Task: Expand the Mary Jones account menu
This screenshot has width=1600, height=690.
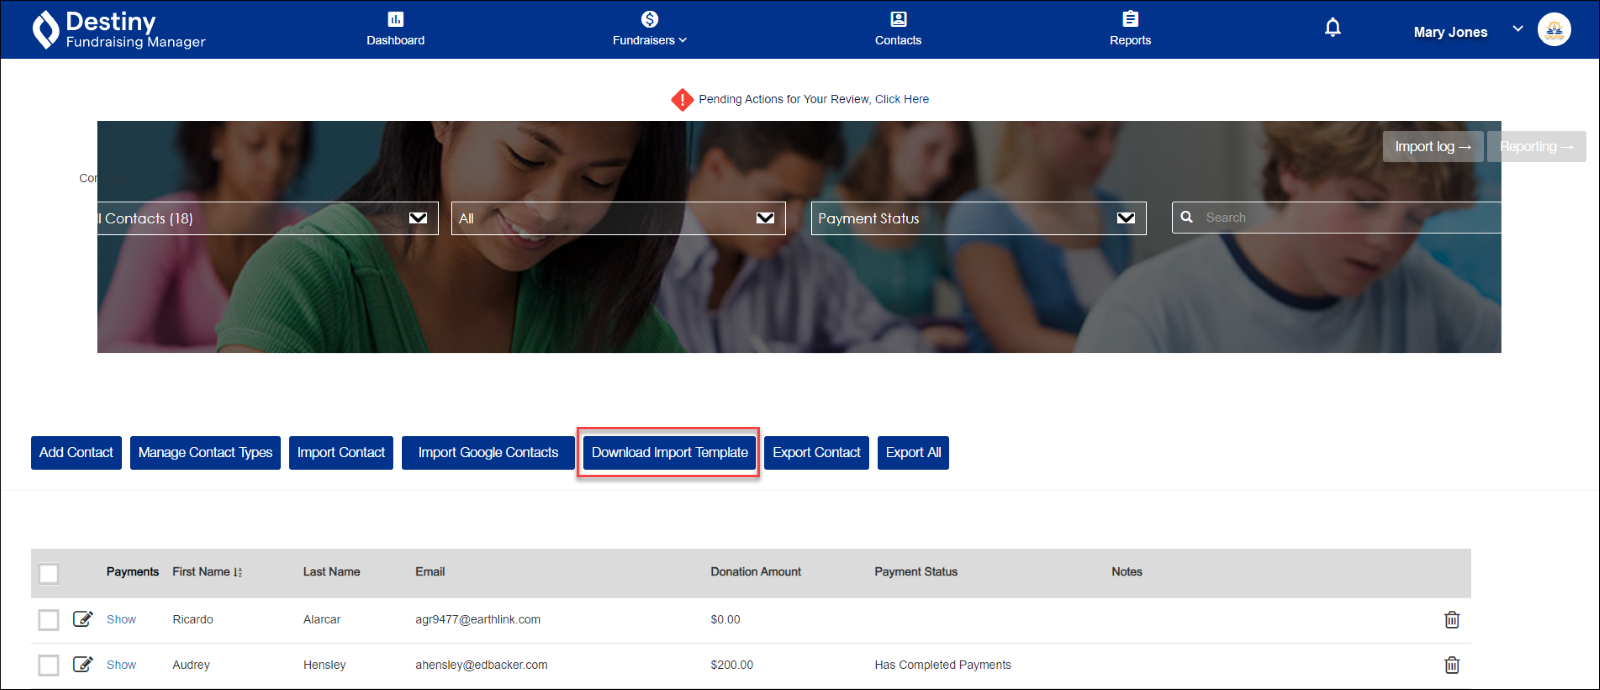Action: [1517, 29]
